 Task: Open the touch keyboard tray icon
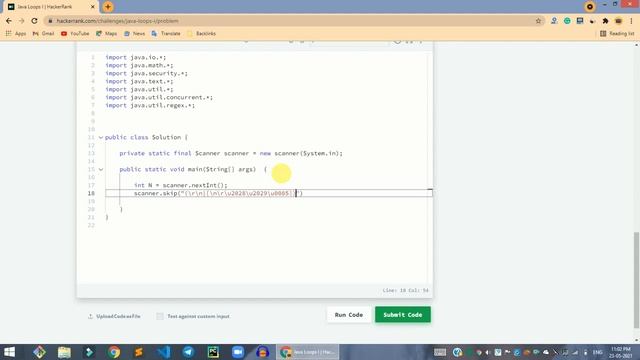[440, 352]
